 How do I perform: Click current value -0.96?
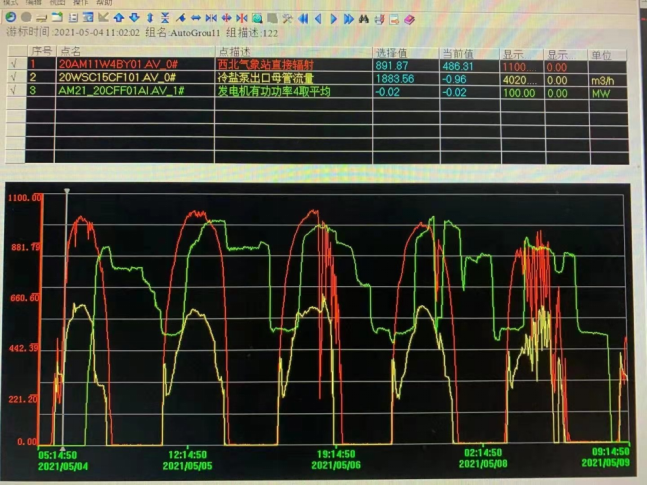pos(454,79)
